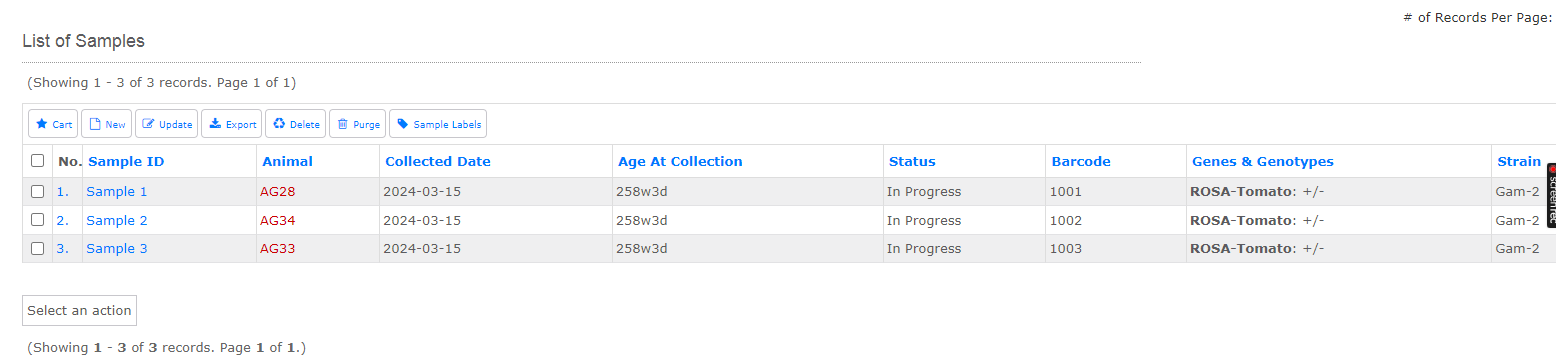Click the screenrec side tab
Screen dimensions: 1556x364
click(x=1551, y=195)
